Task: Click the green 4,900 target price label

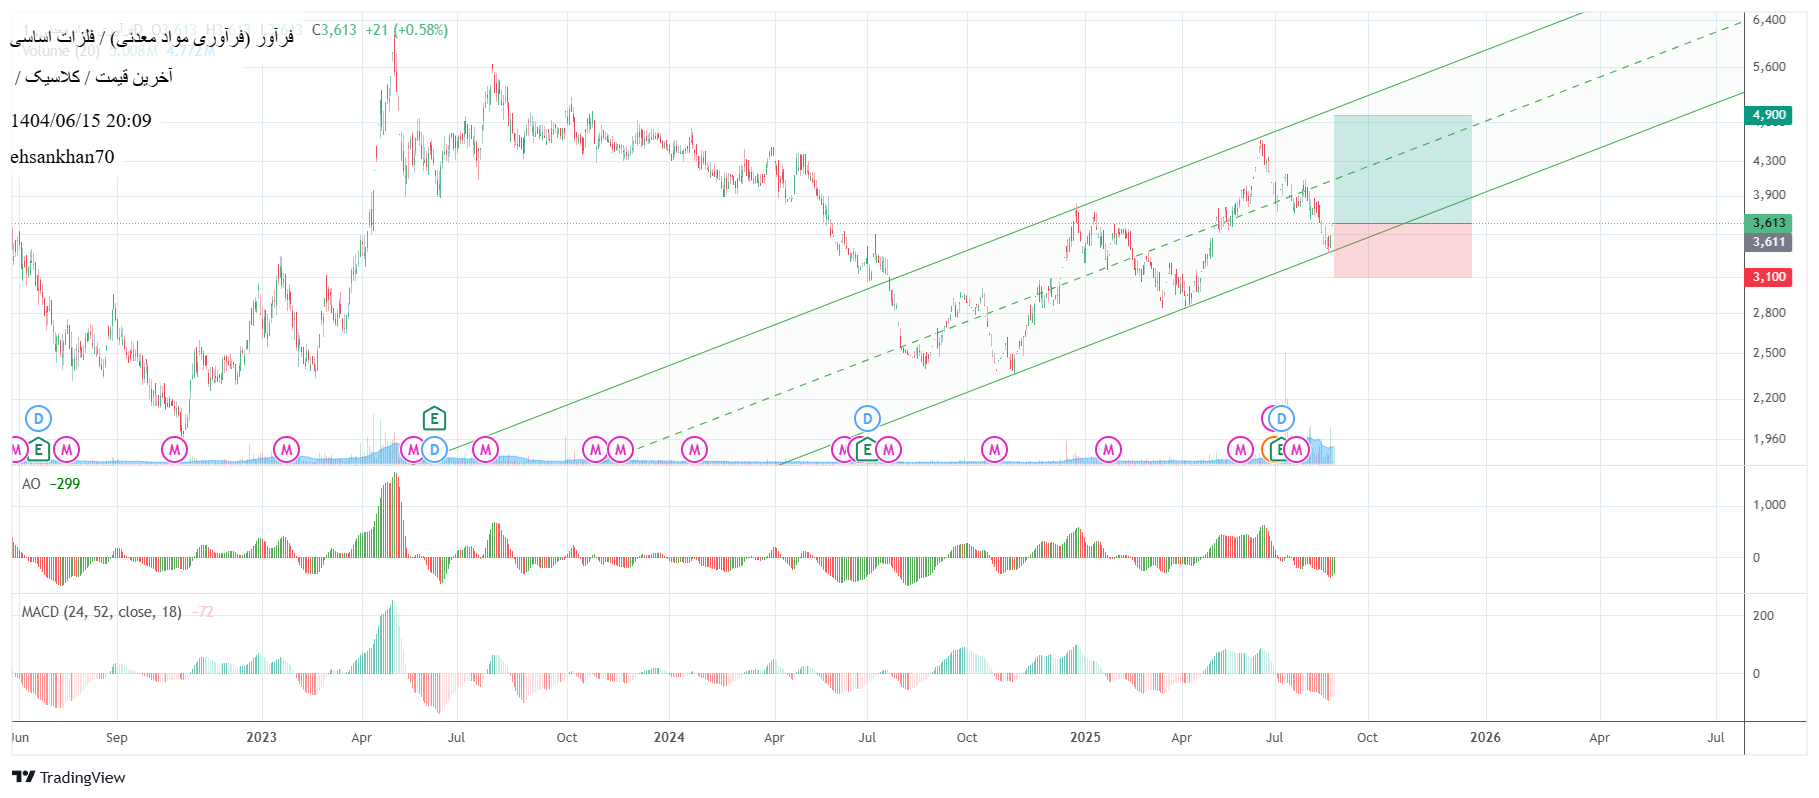Action: (x=1768, y=115)
